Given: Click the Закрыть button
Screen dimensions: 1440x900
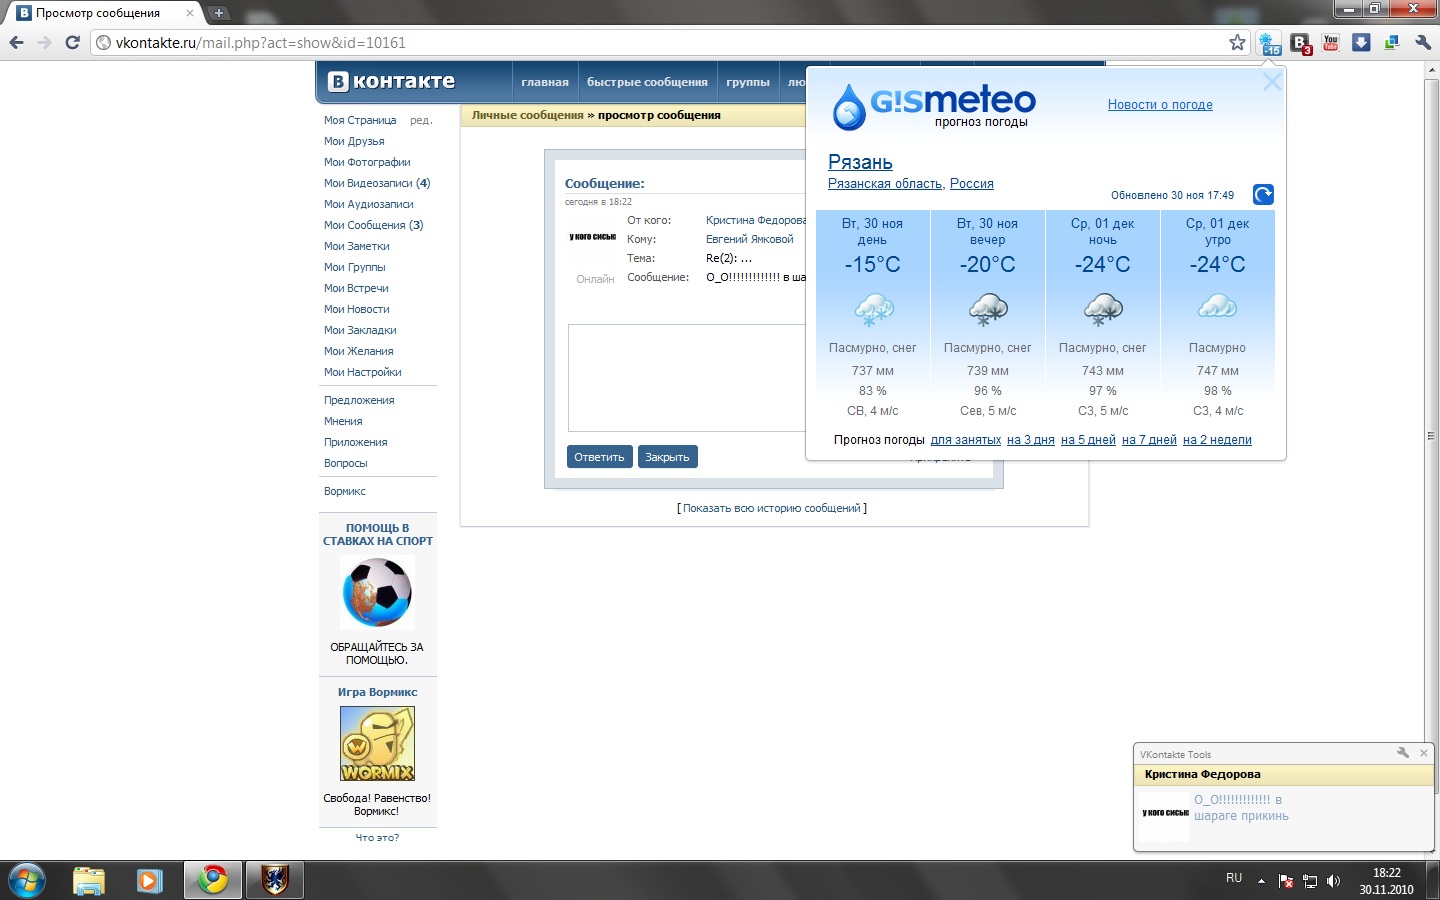Looking at the screenshot, I should [x=667, y=457].
